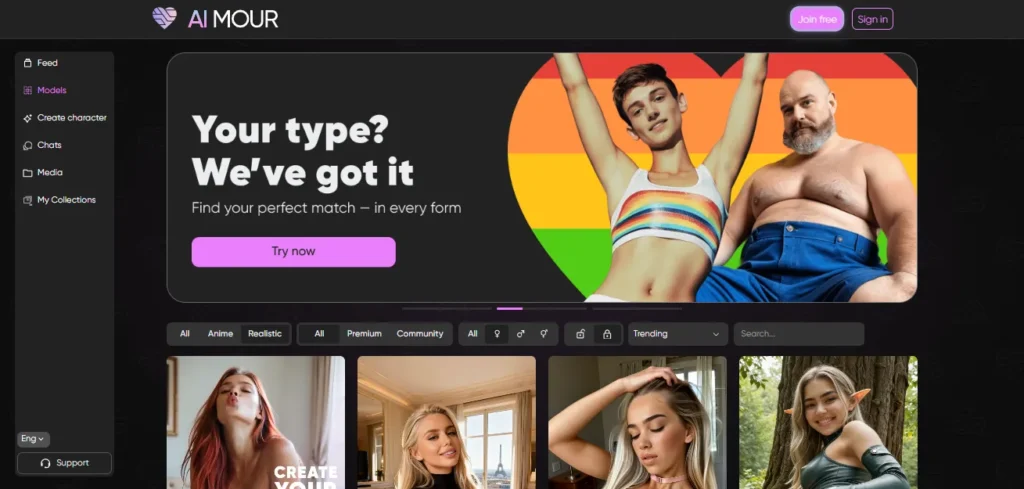1024x489 pixels.
Task: Open the Trending sort dropdown
Action: click(x=677, y=334)
